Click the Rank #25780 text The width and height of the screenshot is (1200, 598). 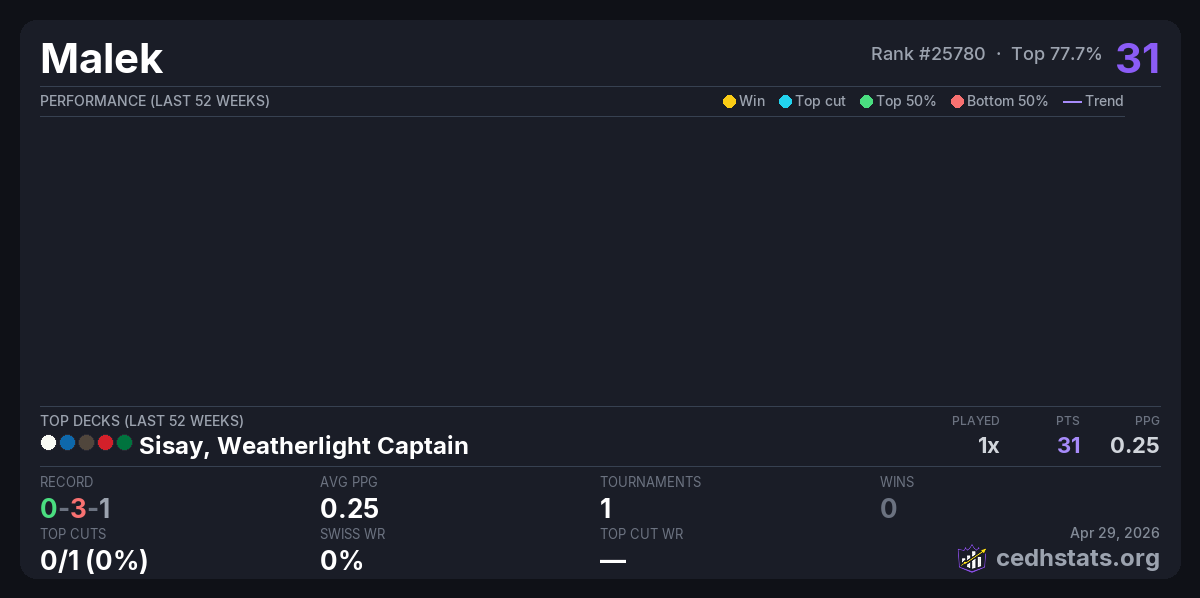928,54
